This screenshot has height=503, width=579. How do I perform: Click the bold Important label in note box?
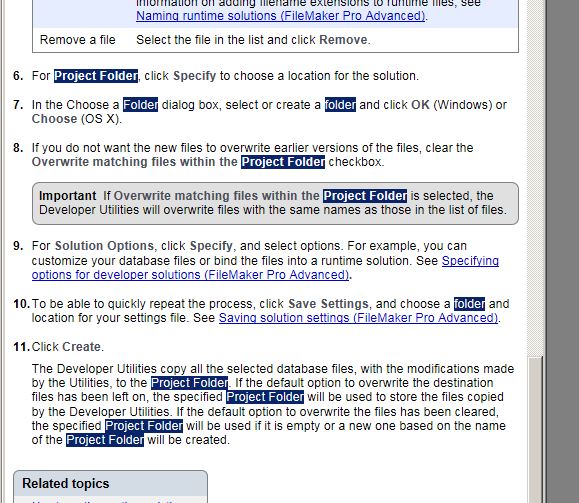[68, 196]
